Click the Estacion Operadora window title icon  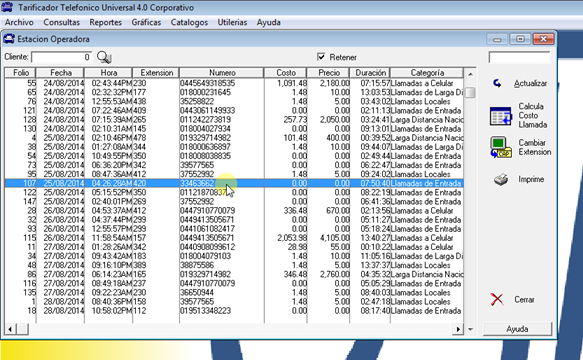pos(9,39)
